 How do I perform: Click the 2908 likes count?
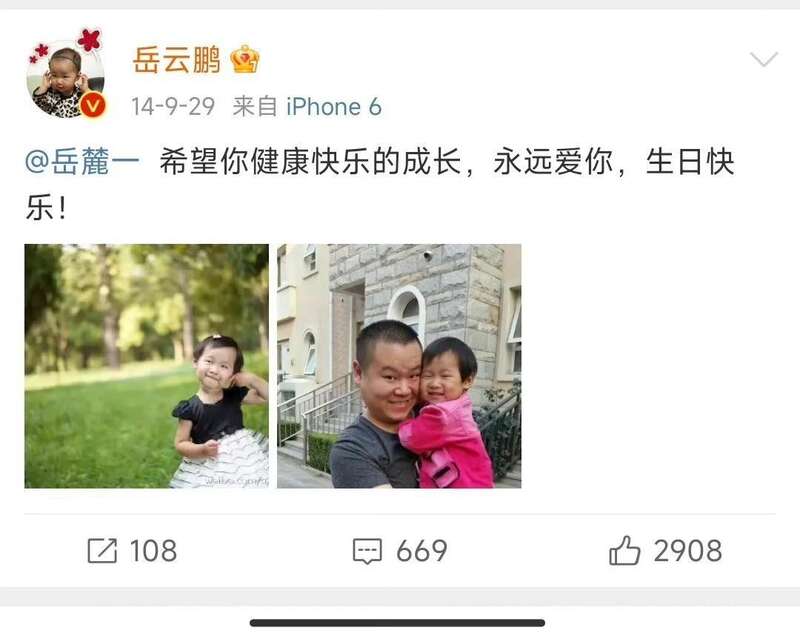[688, 551]
